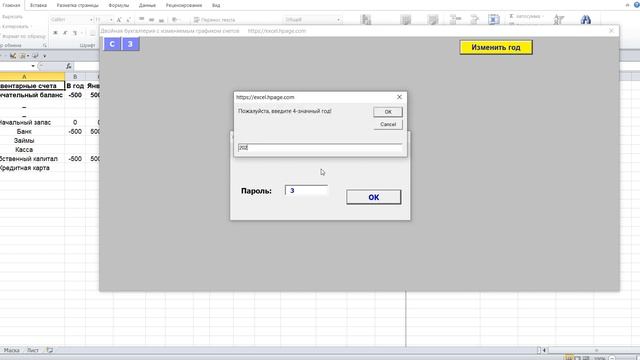Select the Банк cell
Screen dimensions: 640x360
(x=32, y=131)
